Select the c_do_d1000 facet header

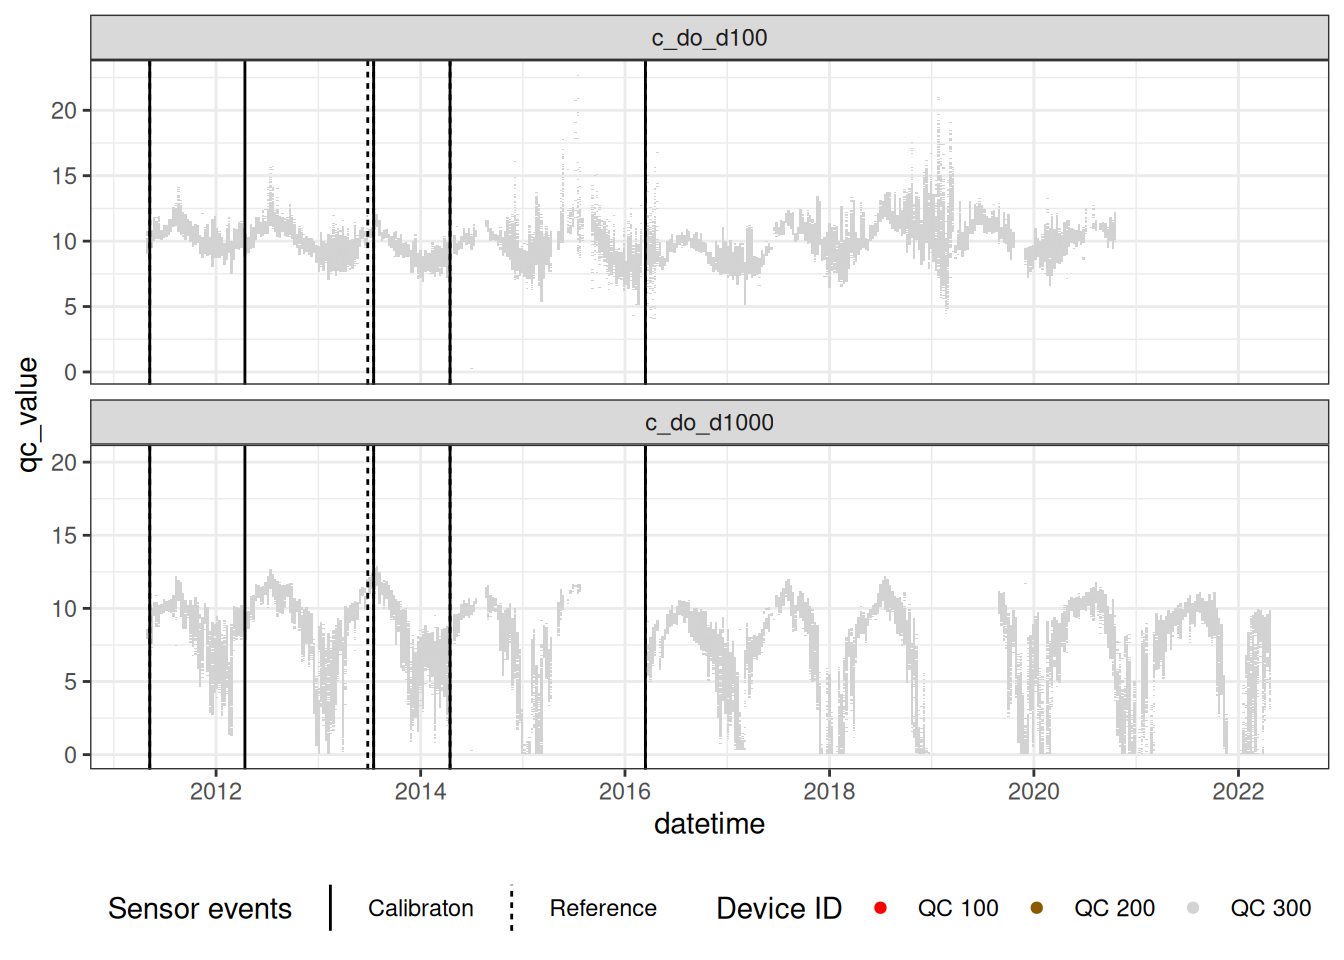[709, 423]
